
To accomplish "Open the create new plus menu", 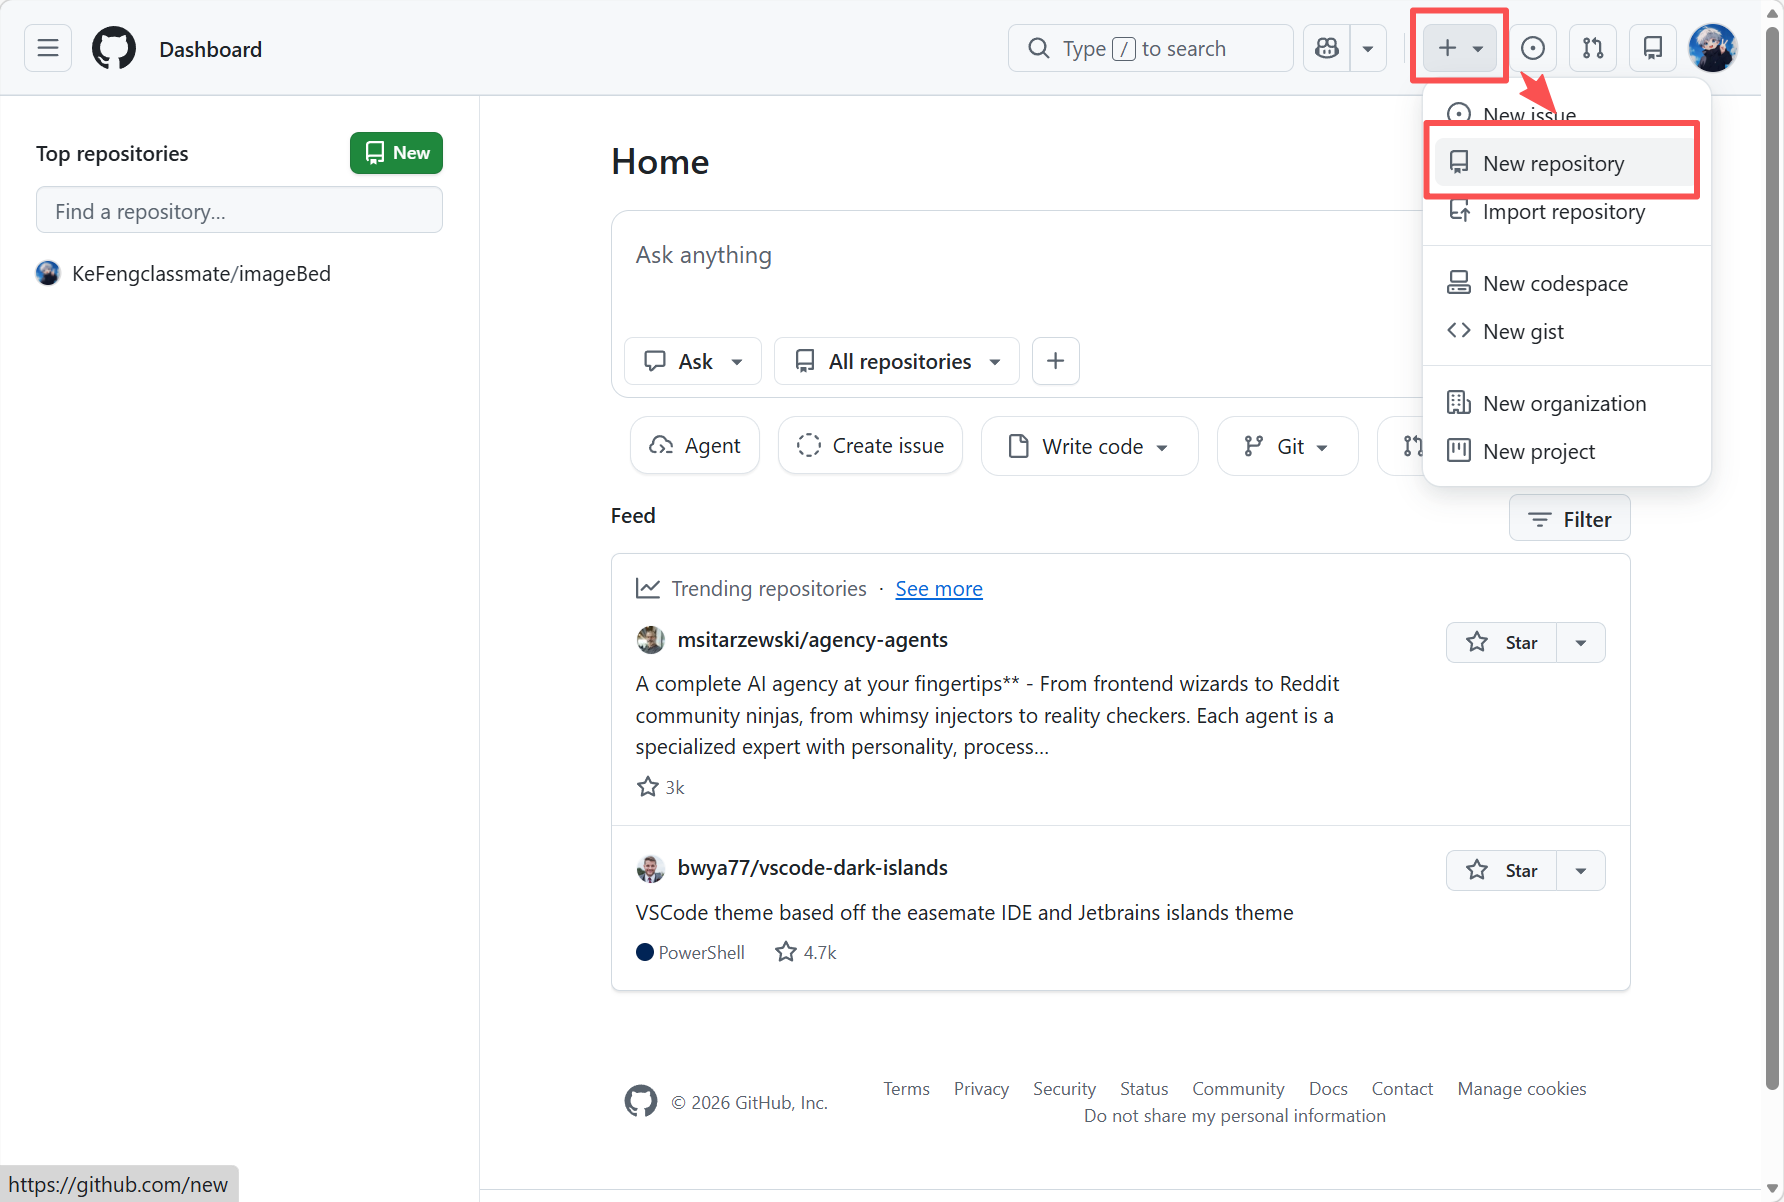I will pyautogui.click(x=1460, y=48).
